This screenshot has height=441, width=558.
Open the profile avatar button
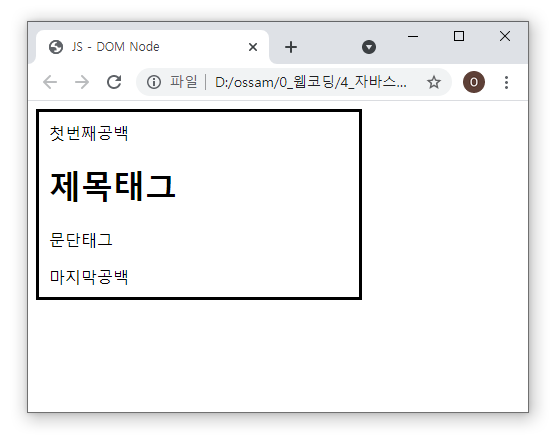click(x=474, y=82)
